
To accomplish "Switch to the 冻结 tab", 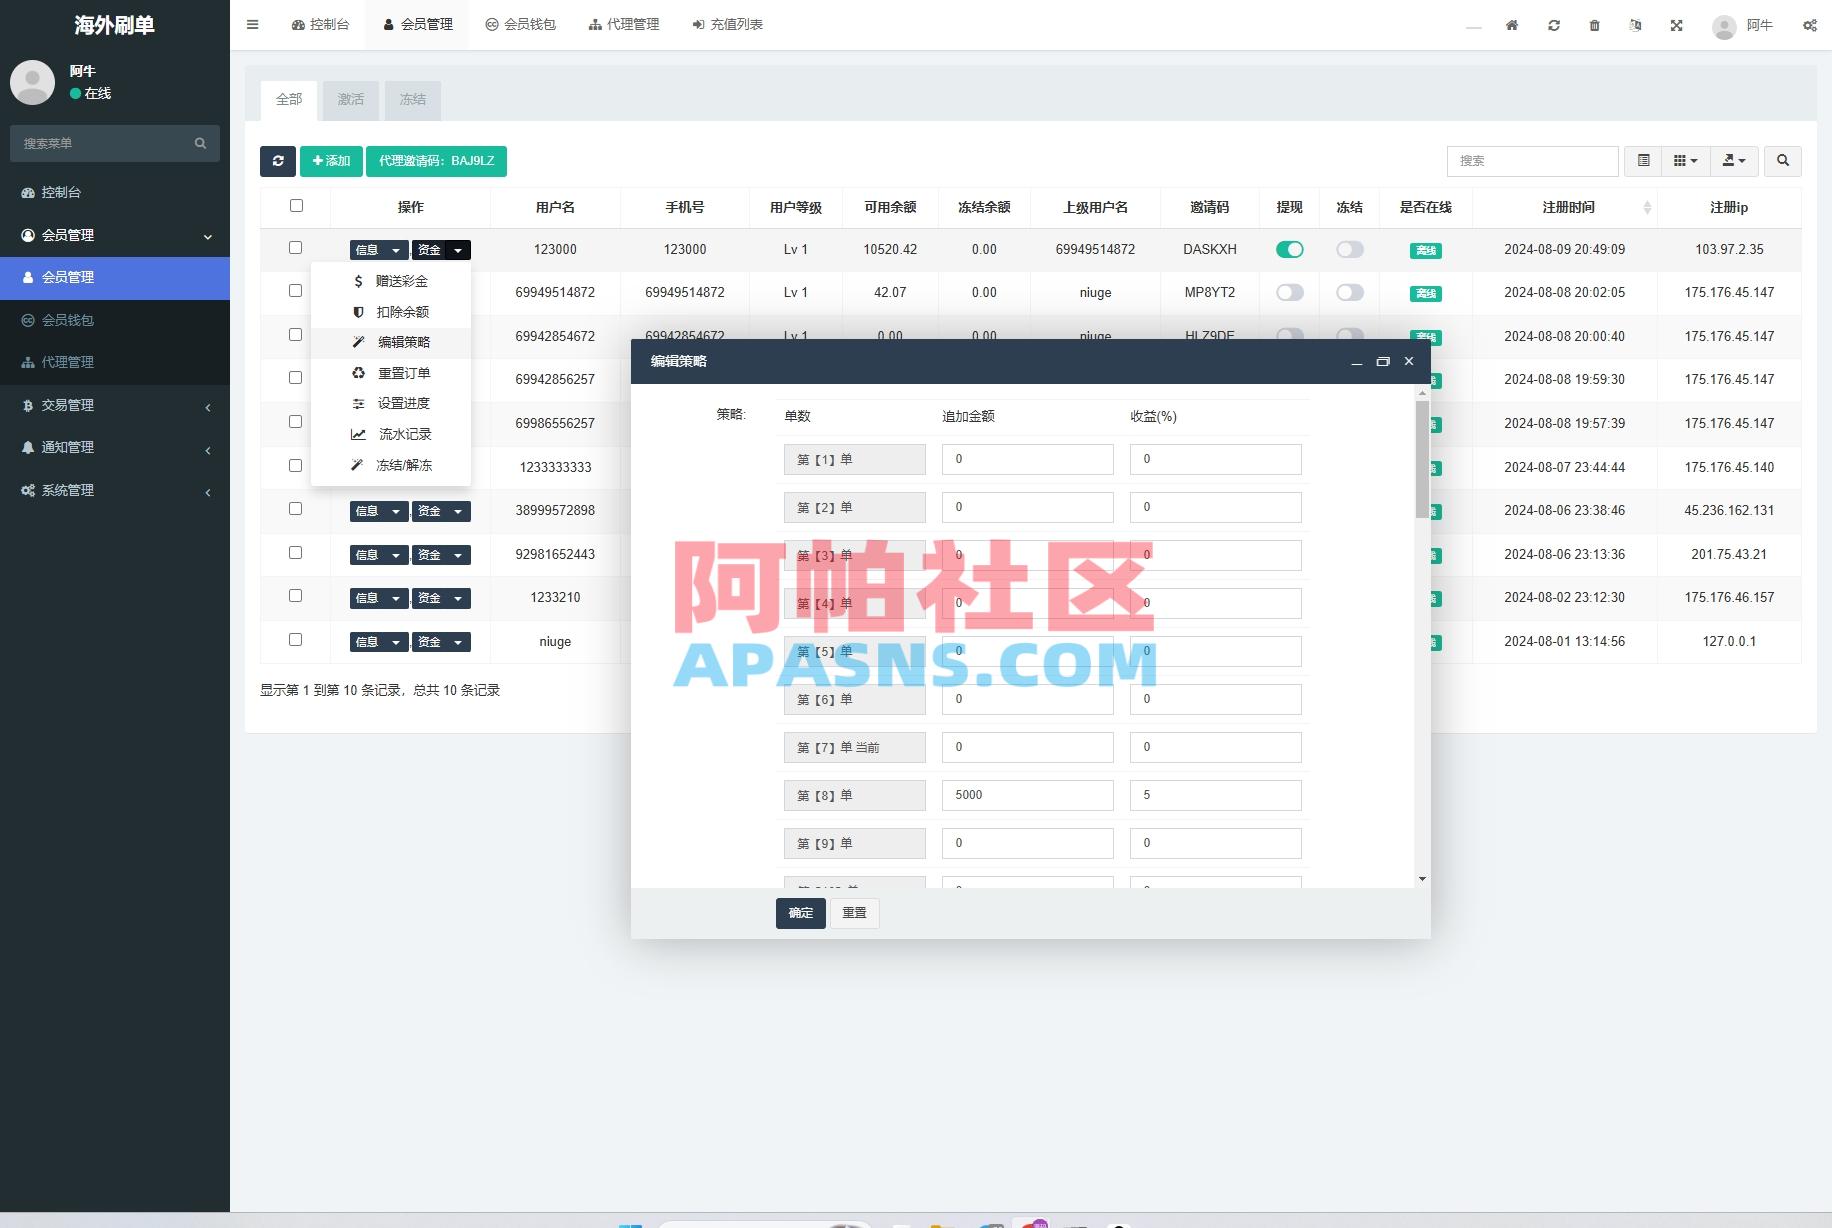I will pyautogui.click(x=412, y=99).
